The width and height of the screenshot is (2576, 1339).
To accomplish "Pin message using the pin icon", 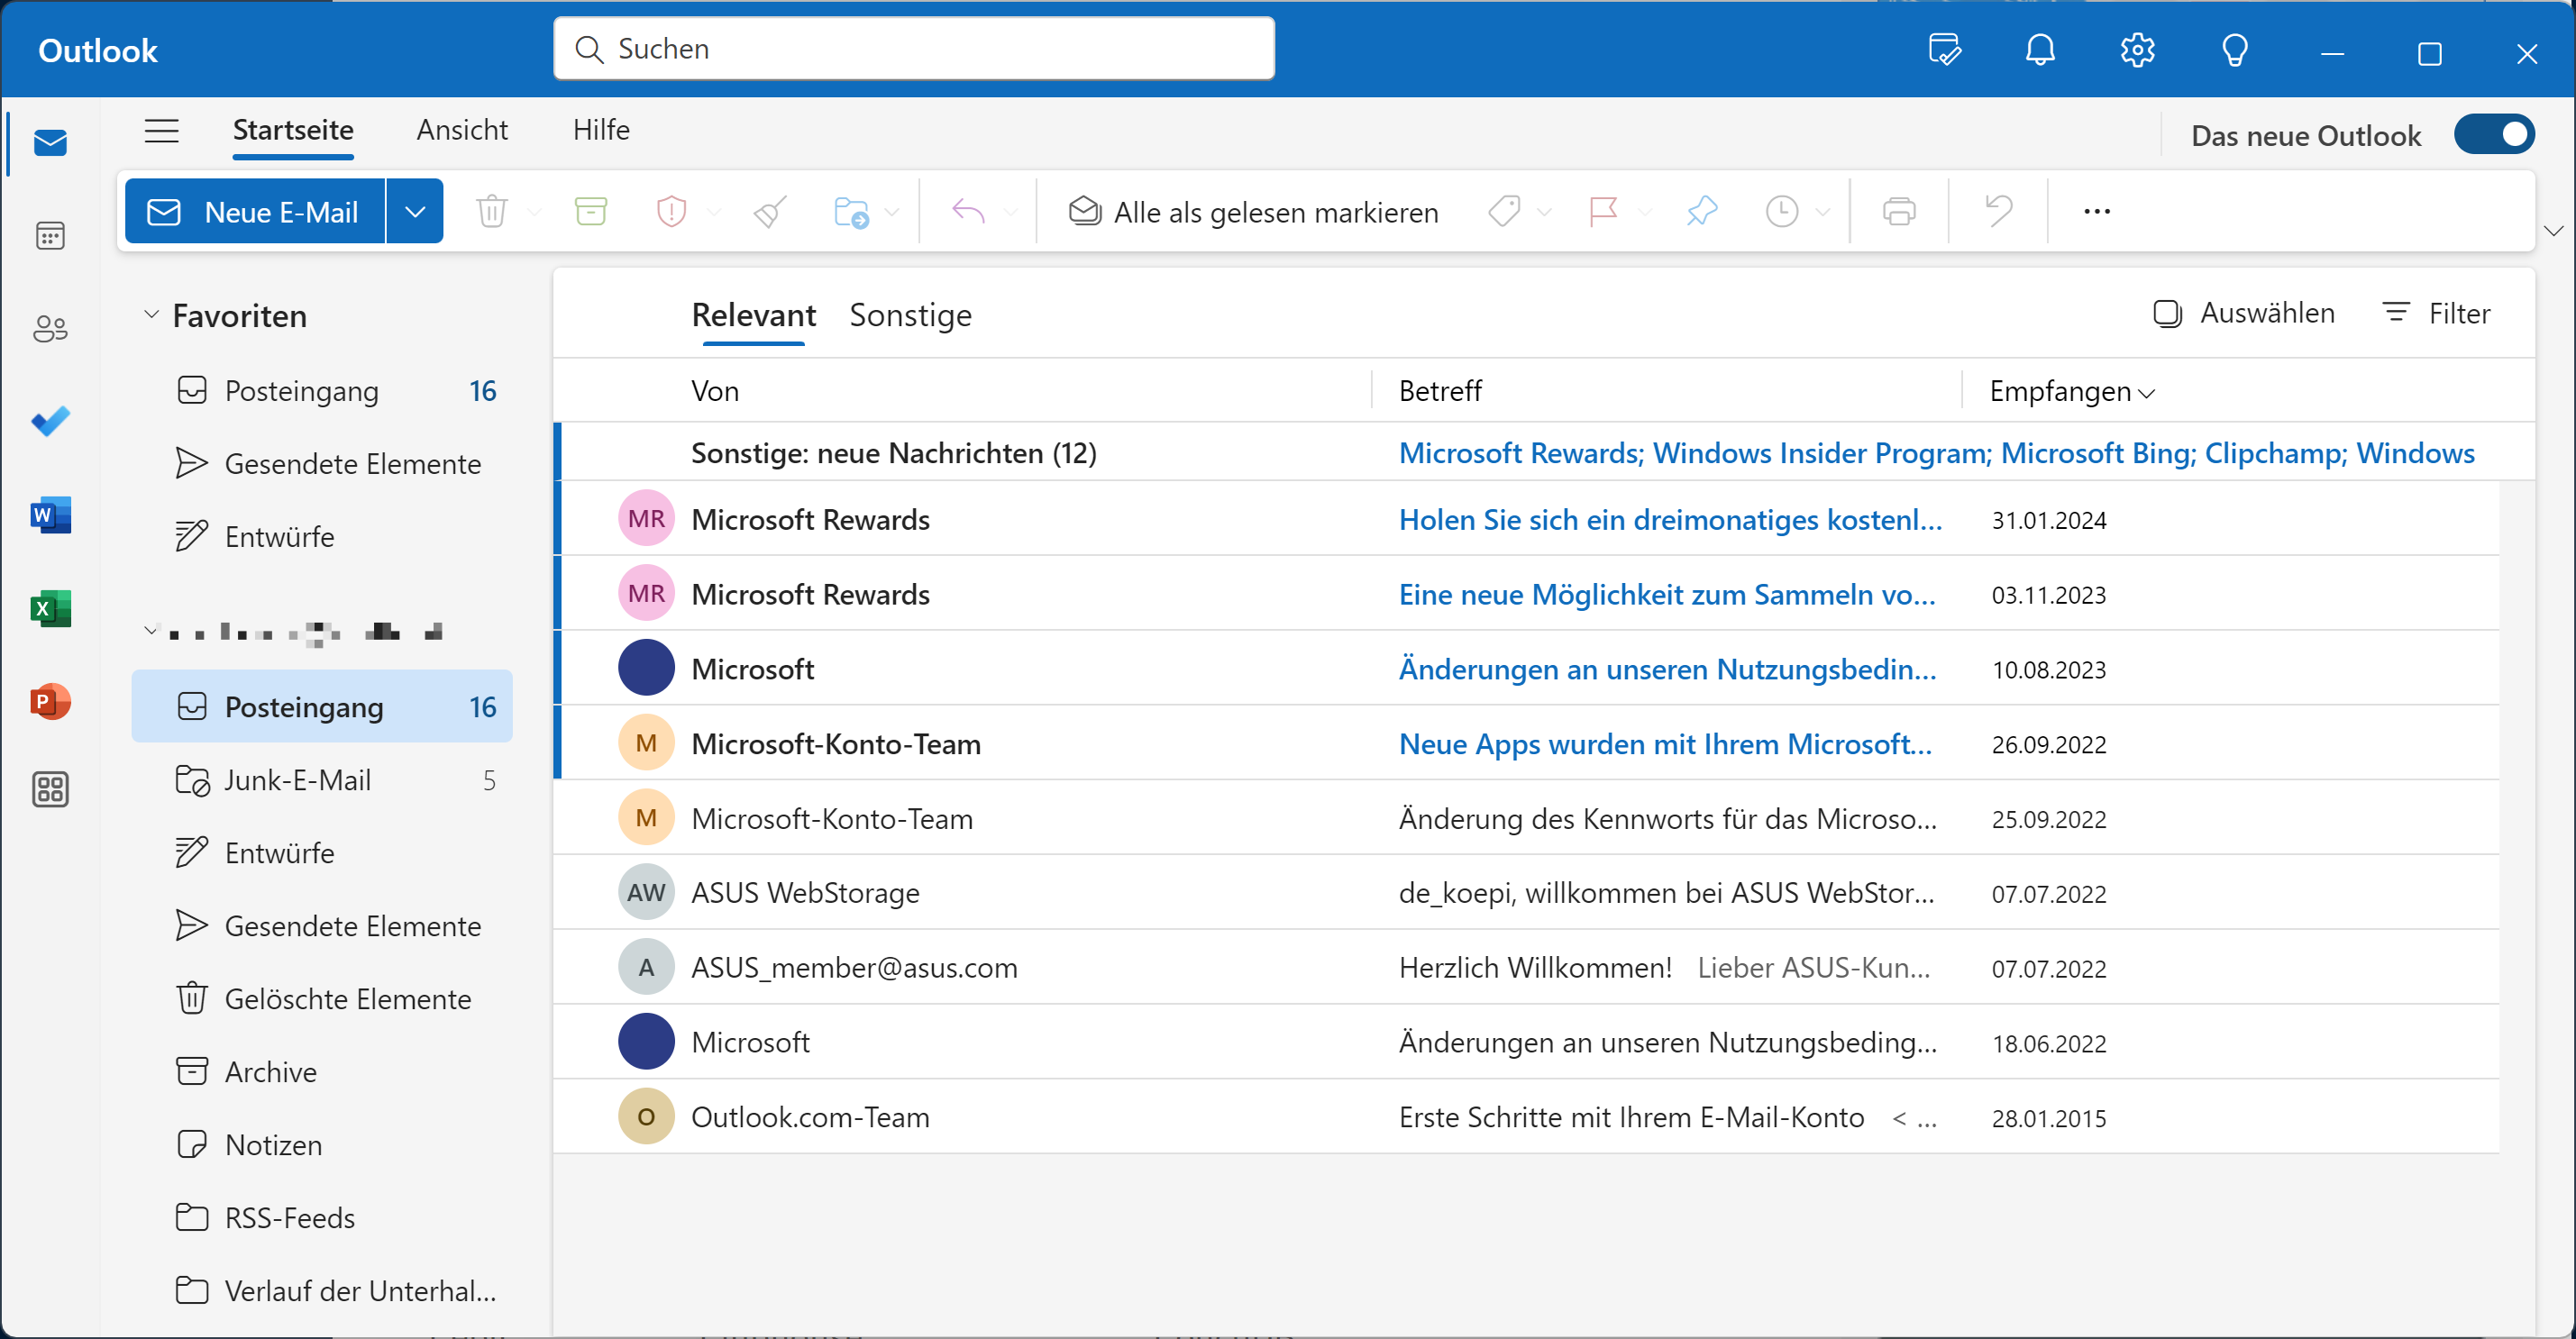I will pyautogui.click(x=1701, y=211).
